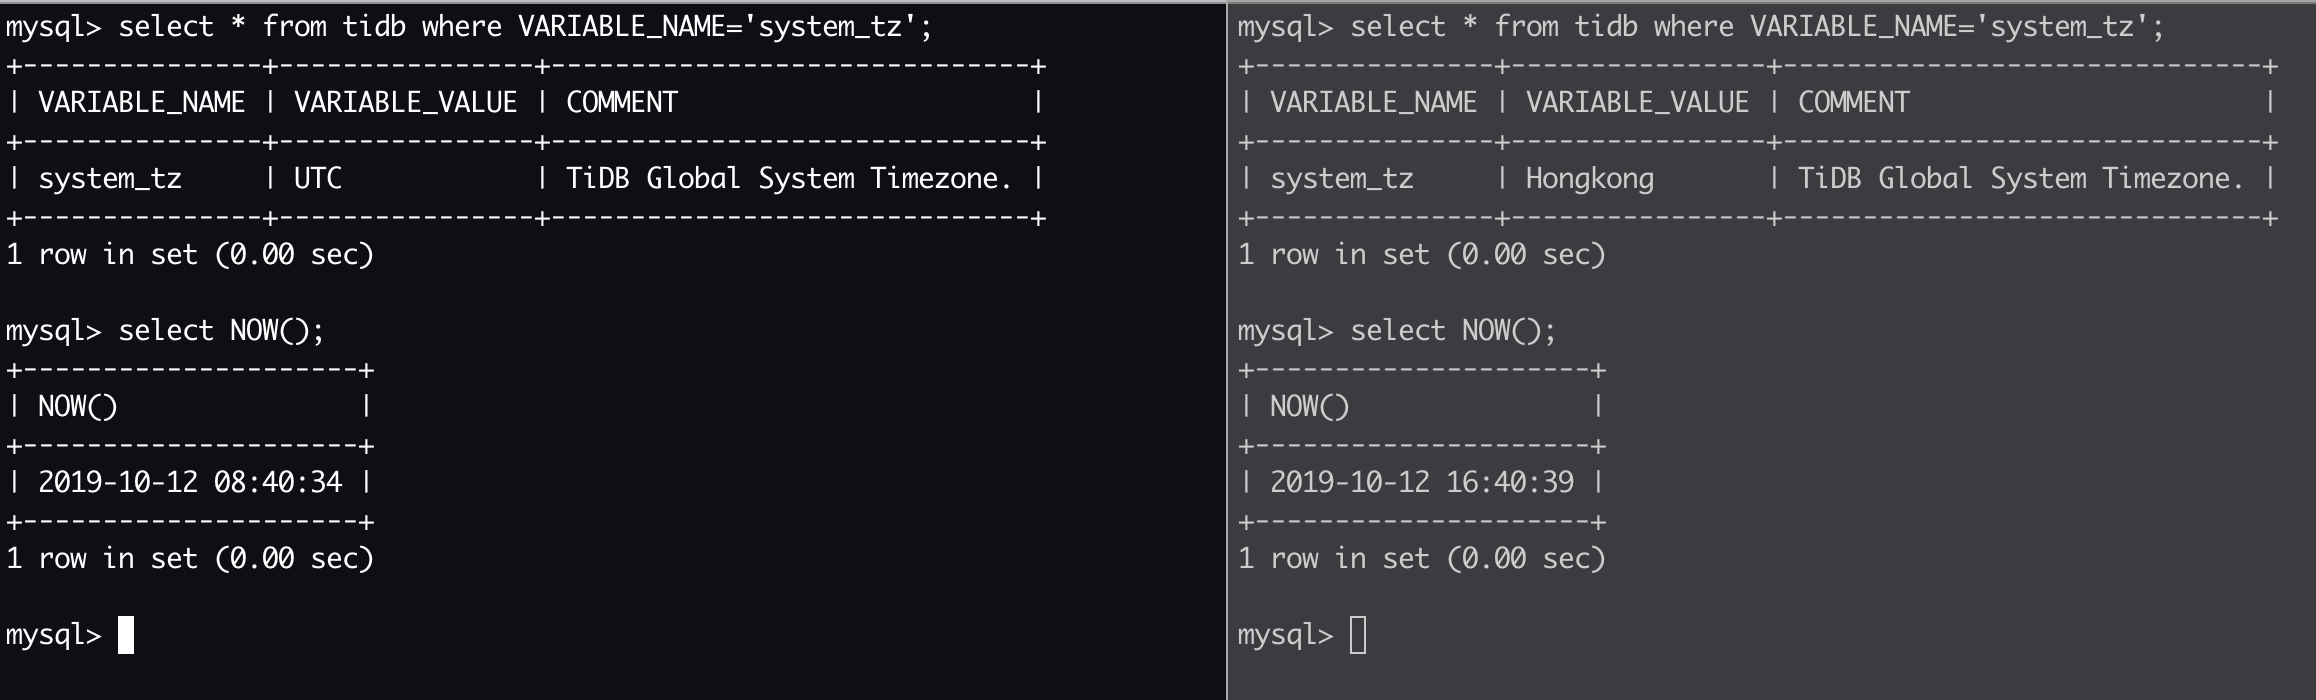Click timestamp 2019-10-12 16:40:39
Viewport: 2316px width, 700px height.
pos(1422,483)
